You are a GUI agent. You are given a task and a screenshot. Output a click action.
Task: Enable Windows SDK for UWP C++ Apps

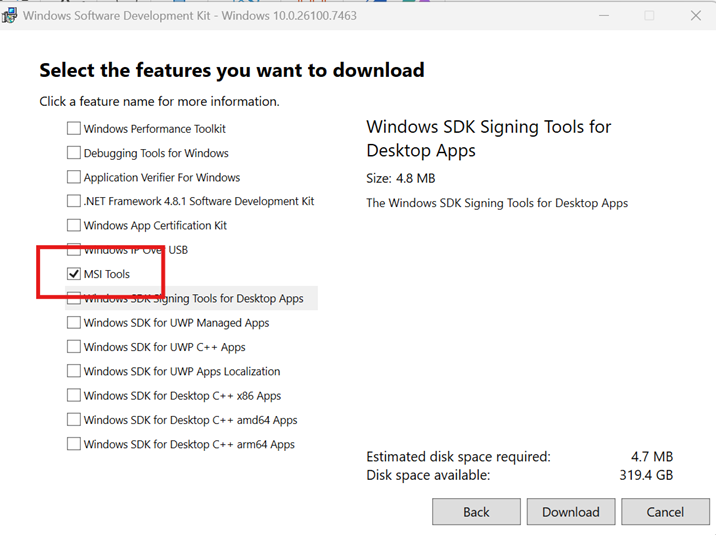pyautogui.click(x=74, y=346)
